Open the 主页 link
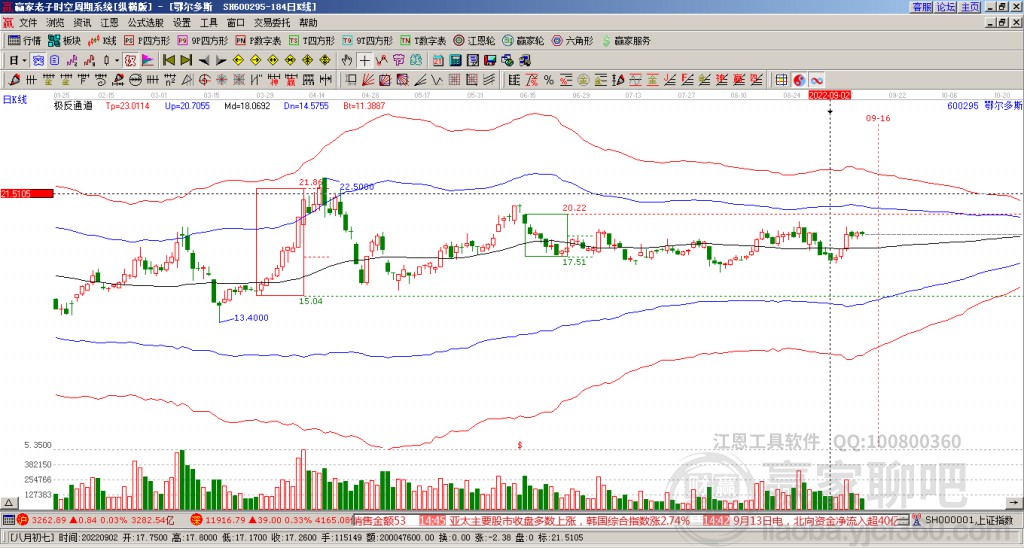This screenshot has height=548, width=1024. coord(970,7)
